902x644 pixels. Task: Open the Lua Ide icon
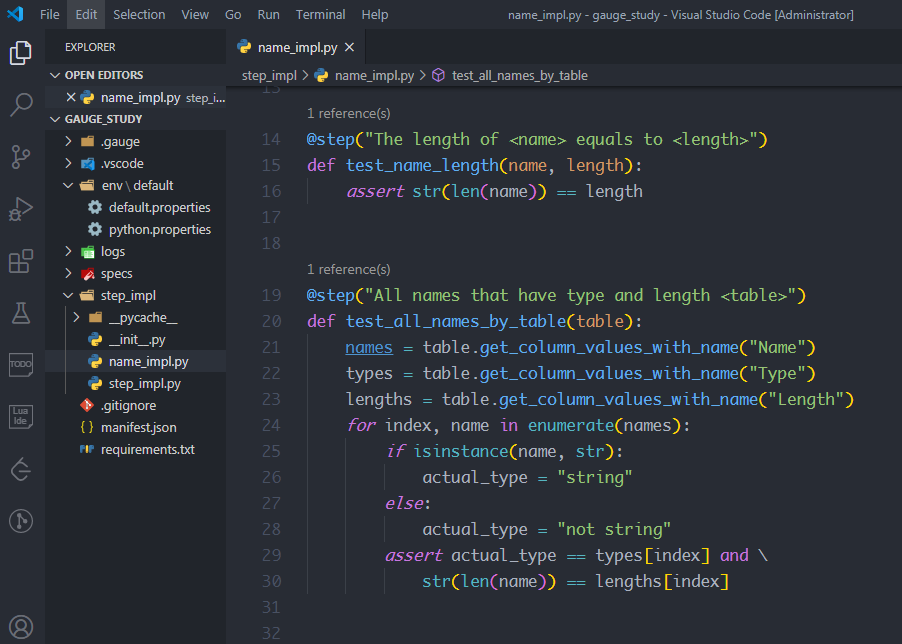click(x=21, y=416)
